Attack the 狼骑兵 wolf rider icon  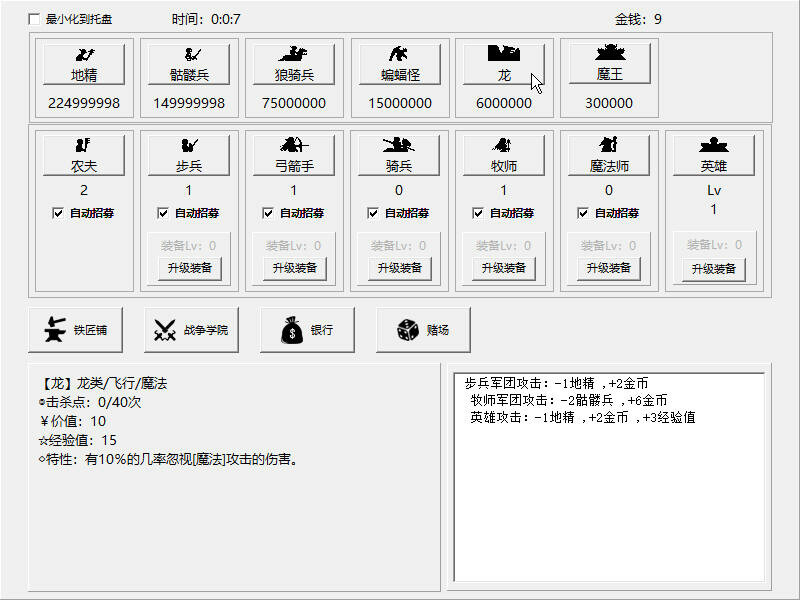pos(294,62)
